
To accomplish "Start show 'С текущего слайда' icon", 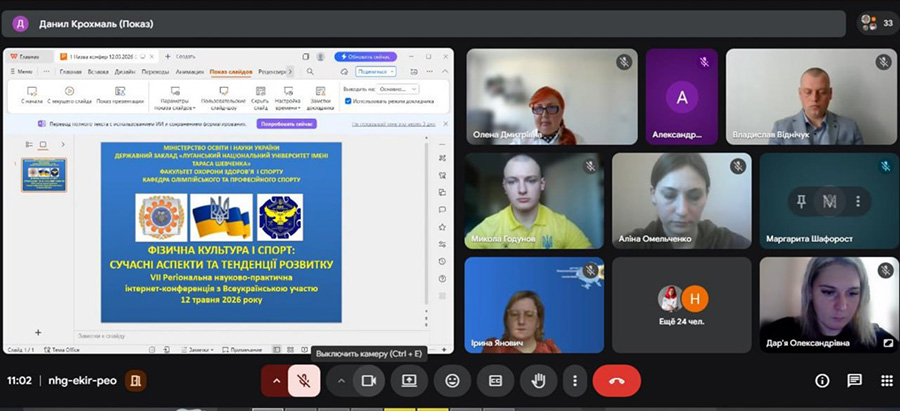I will [69, 95].
